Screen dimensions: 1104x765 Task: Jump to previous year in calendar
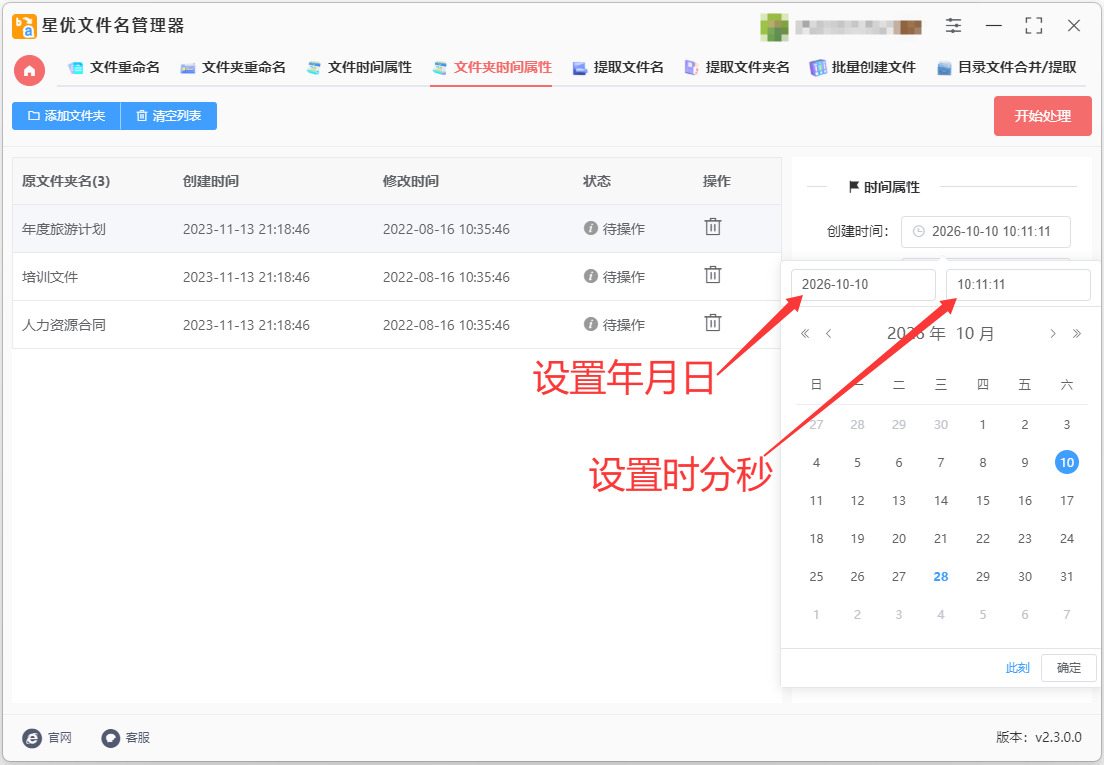tap(805, 334)
